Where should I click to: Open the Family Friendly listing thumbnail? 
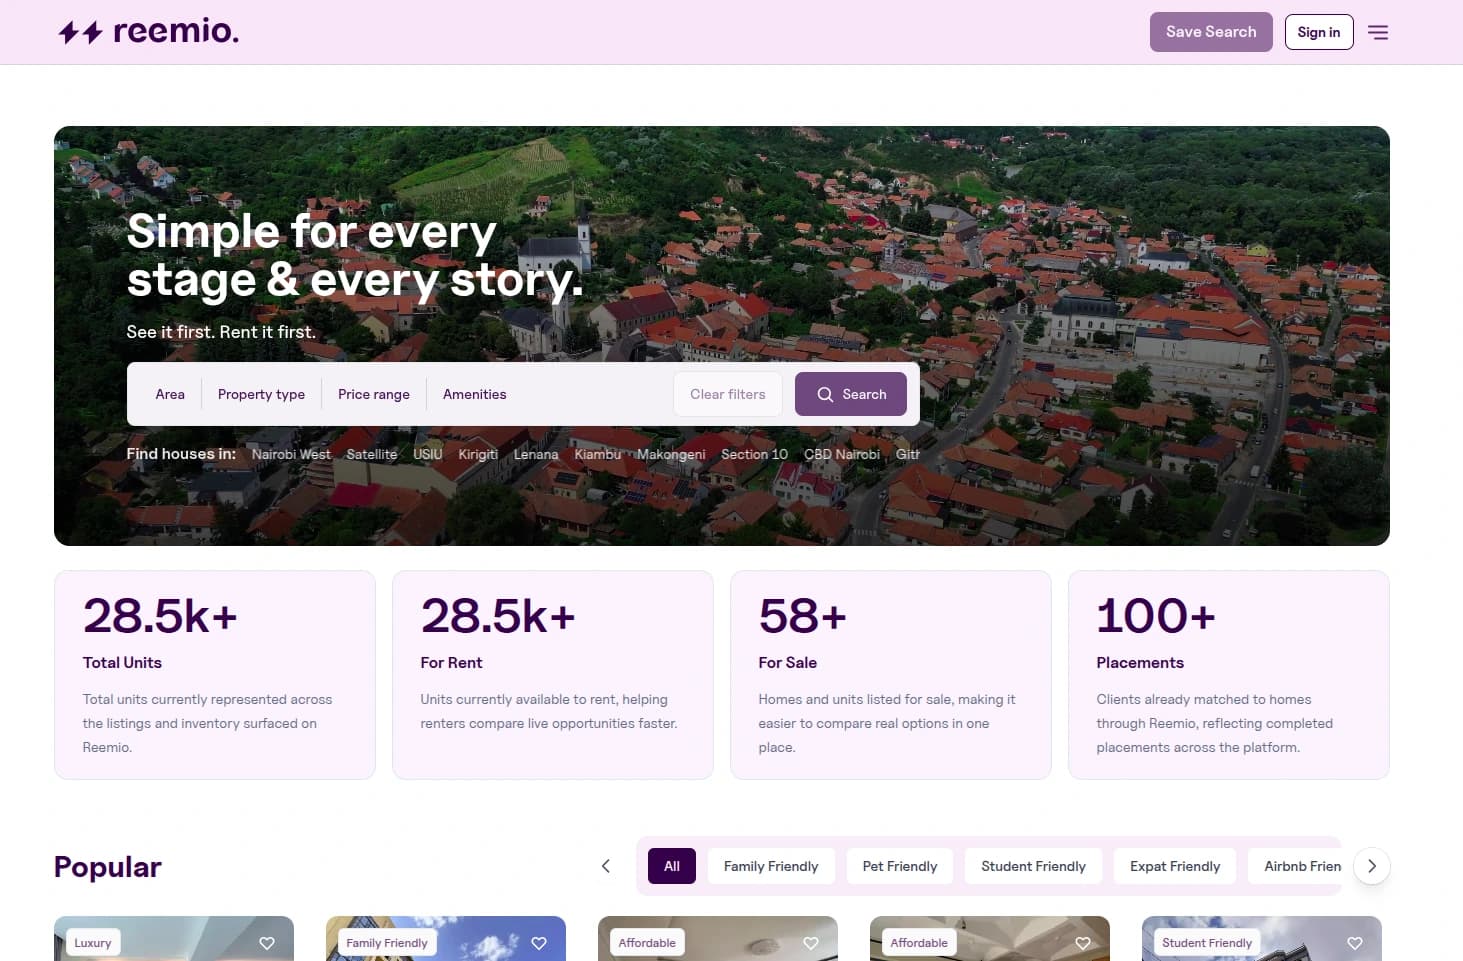tap(446, 939)
